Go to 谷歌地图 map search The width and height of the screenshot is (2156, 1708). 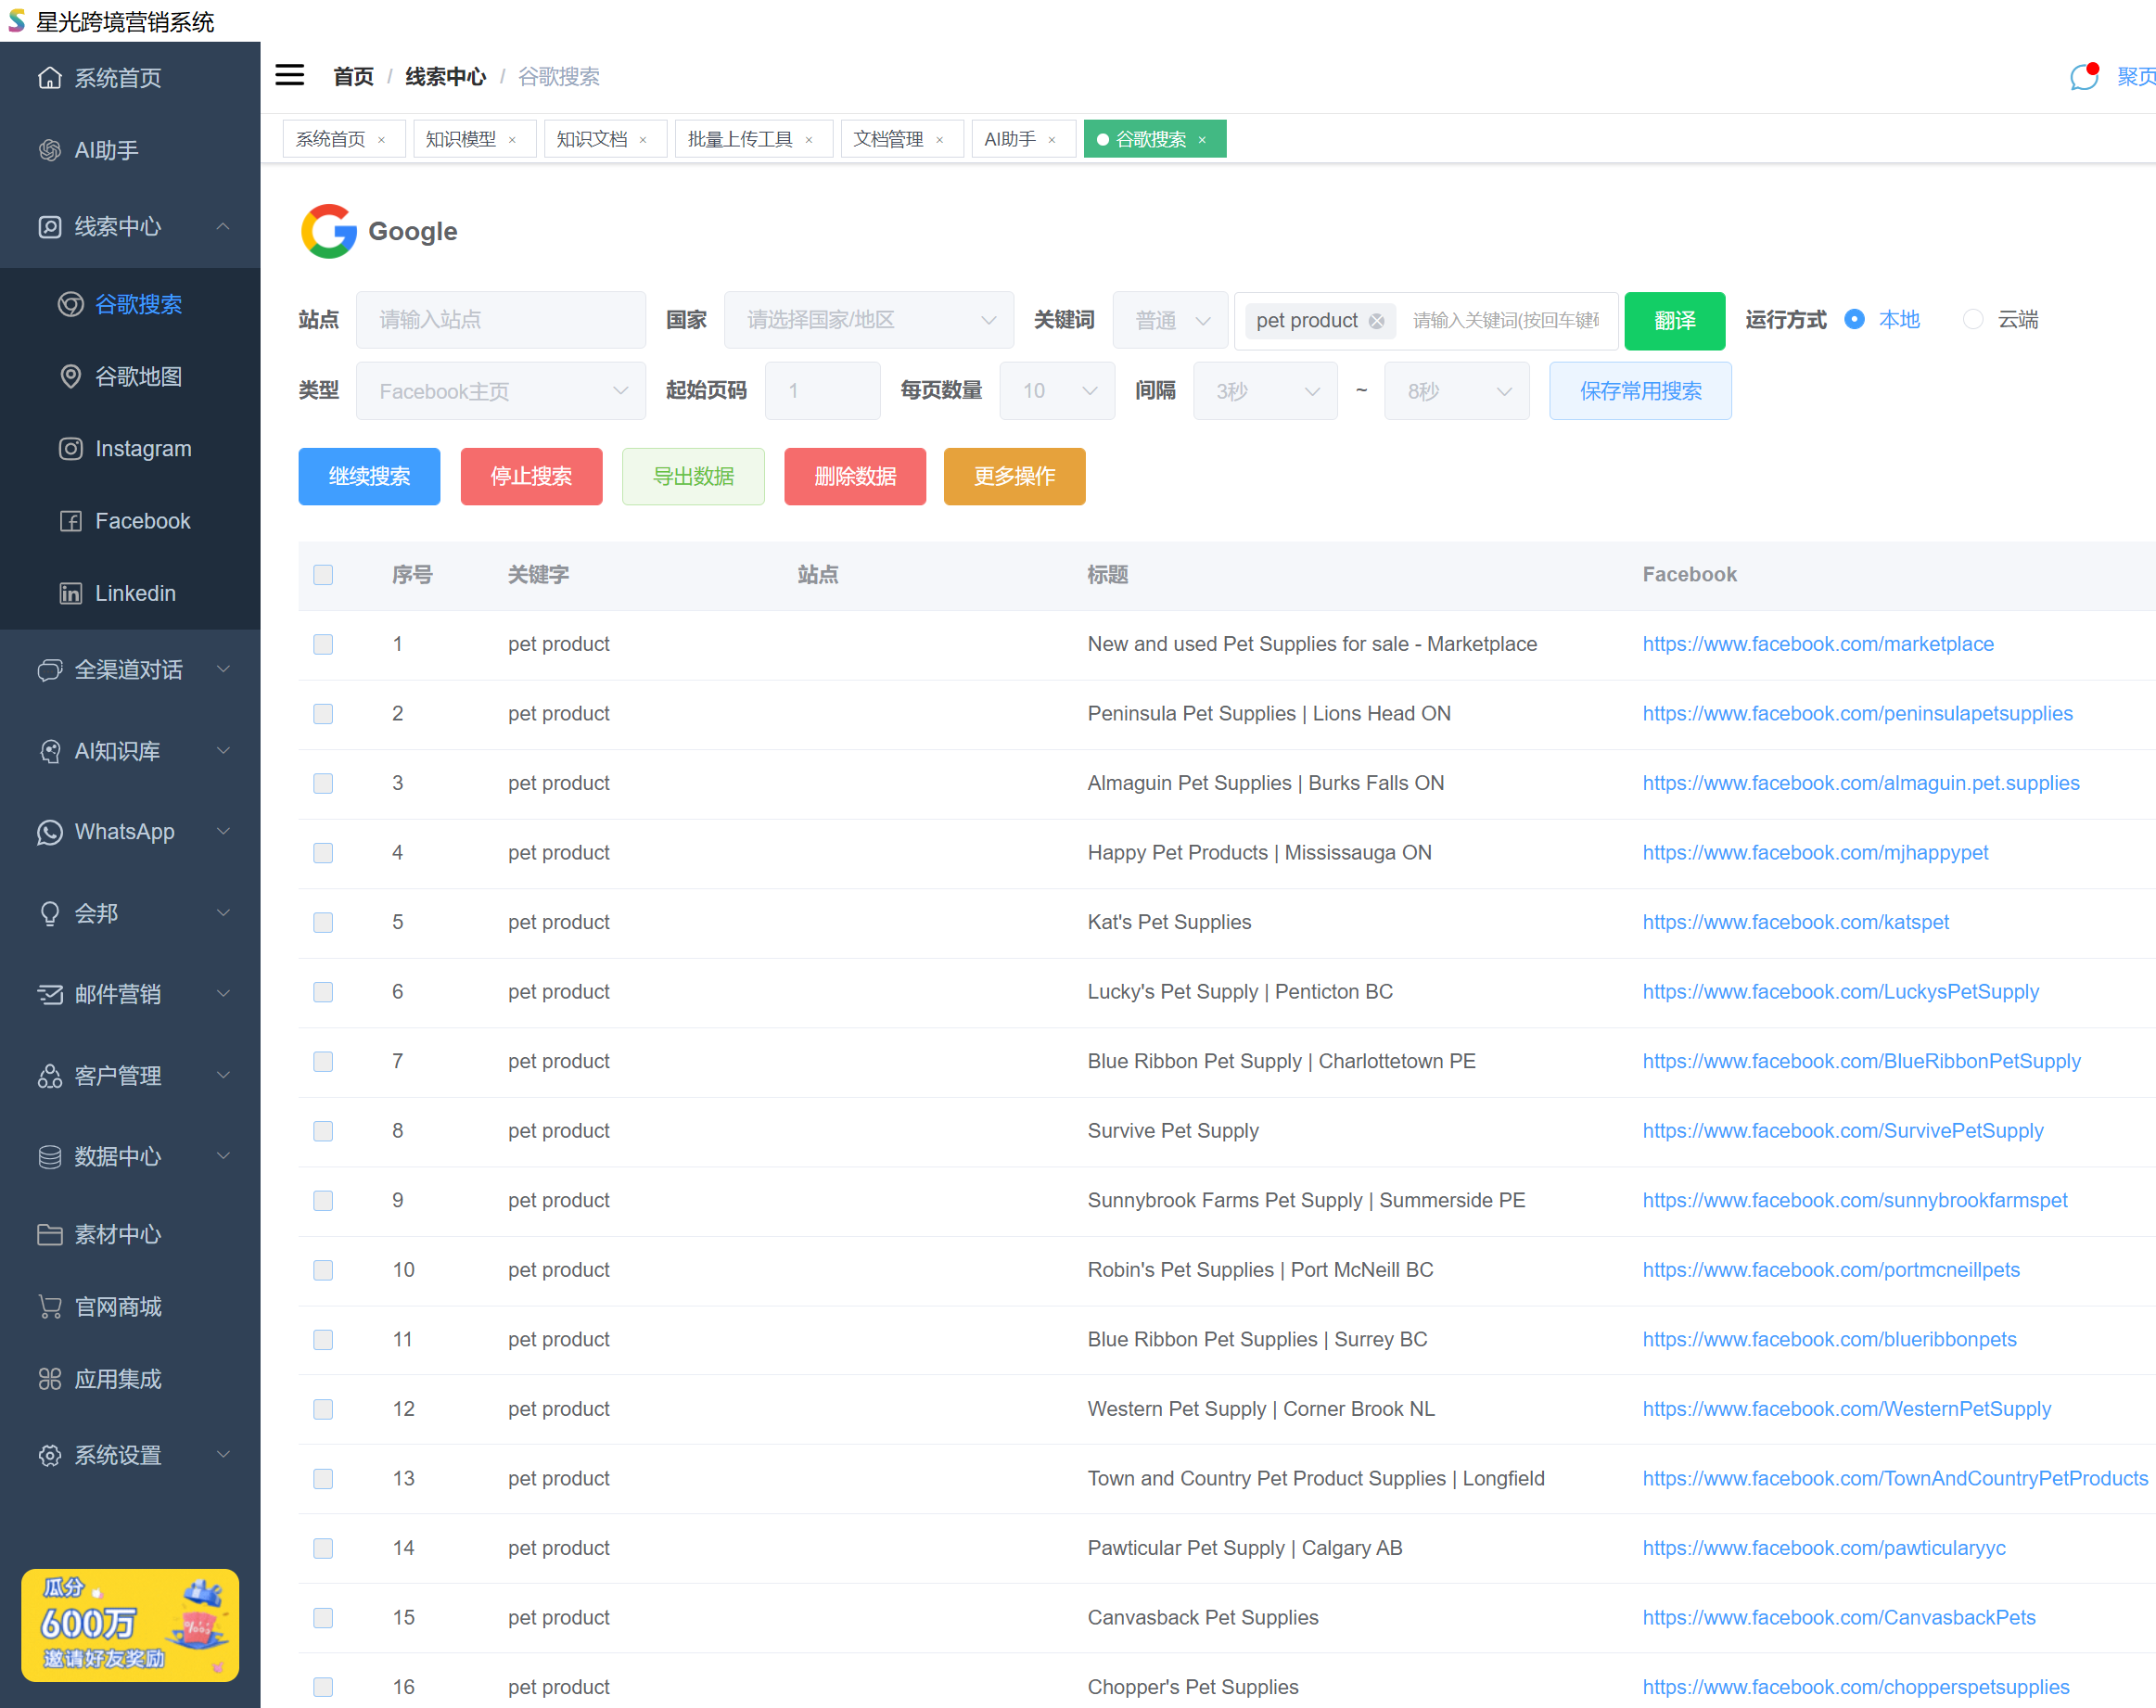[138, 377]
